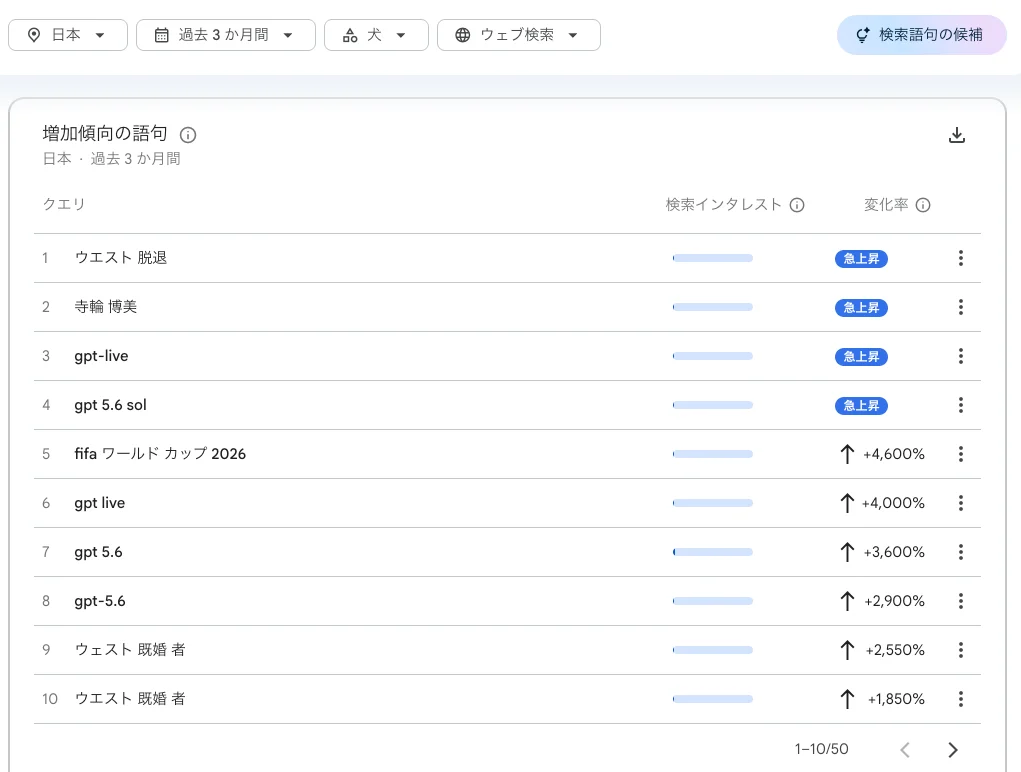Screen dimensions: 1021x772
Task: Select the query 寺輪 博美
Action: [x=105, y=307]
